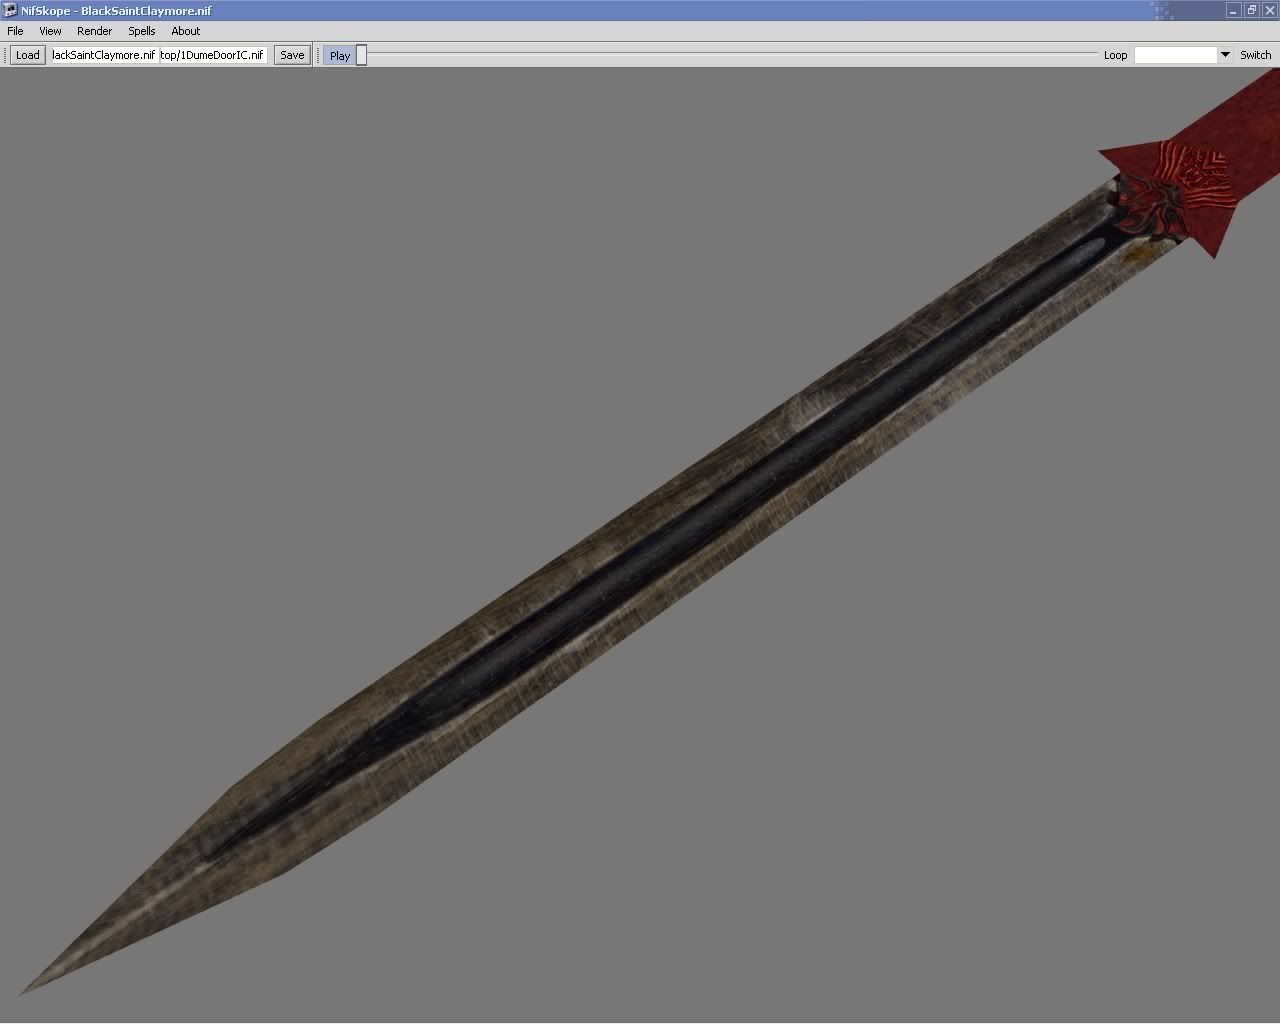Click the NifSkope application icon in title bar
Screen dimensions: 1280x1024
[x=10, y=10]
